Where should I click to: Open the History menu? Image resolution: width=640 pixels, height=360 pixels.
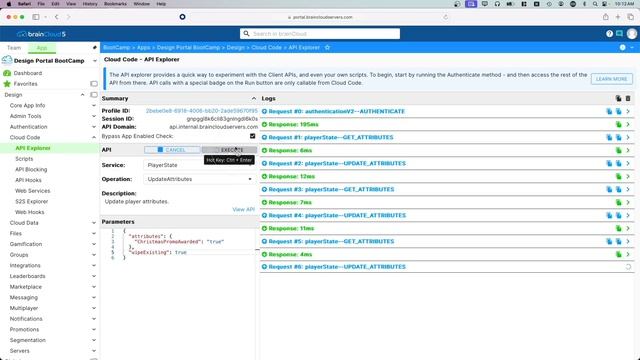(x=90, y=4)
